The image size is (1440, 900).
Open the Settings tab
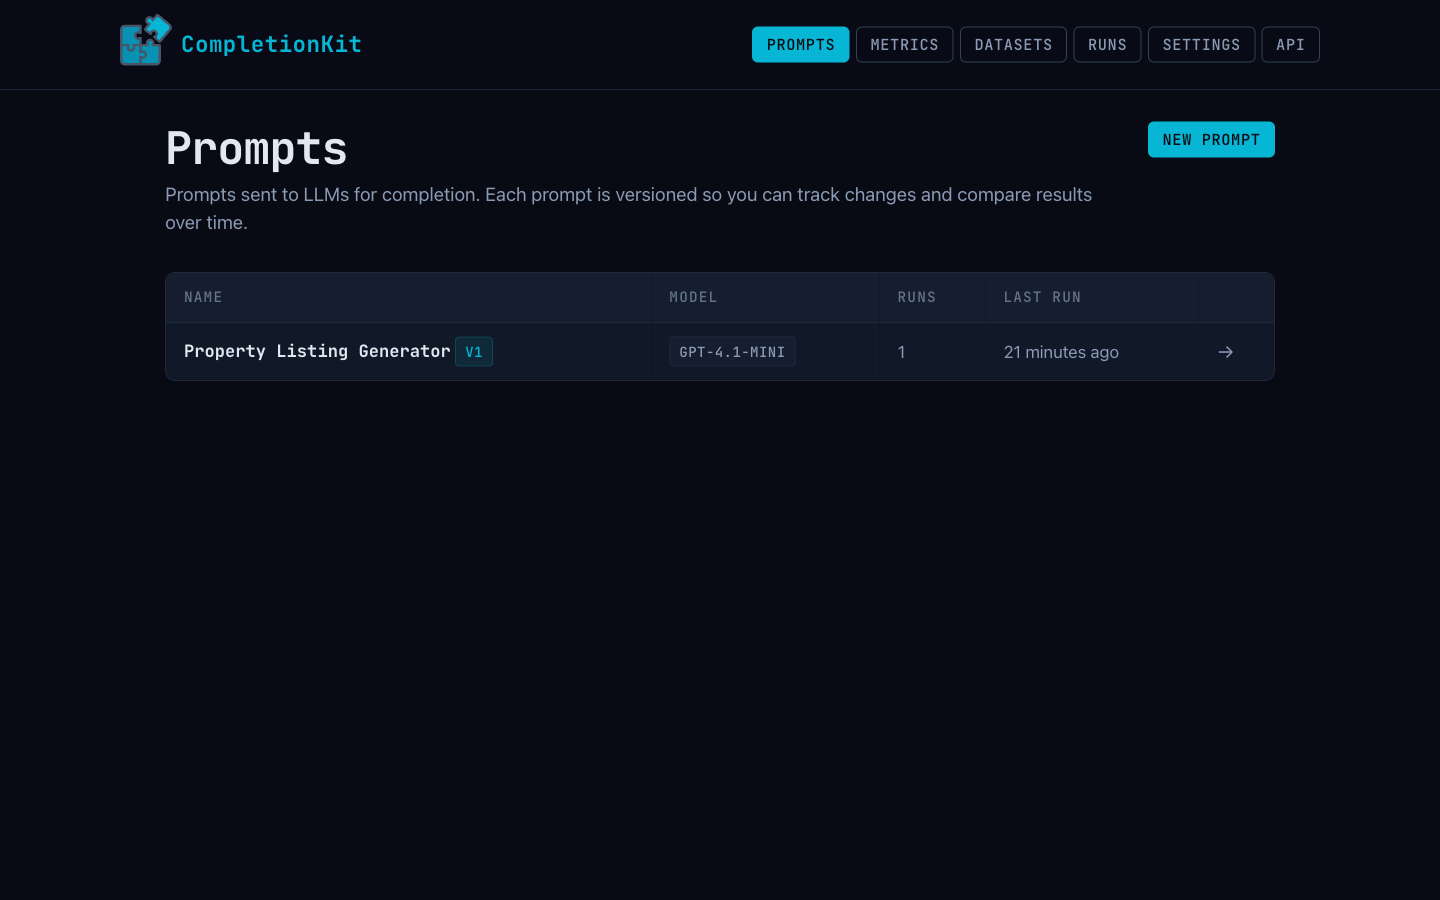(x=1201, y=44)
